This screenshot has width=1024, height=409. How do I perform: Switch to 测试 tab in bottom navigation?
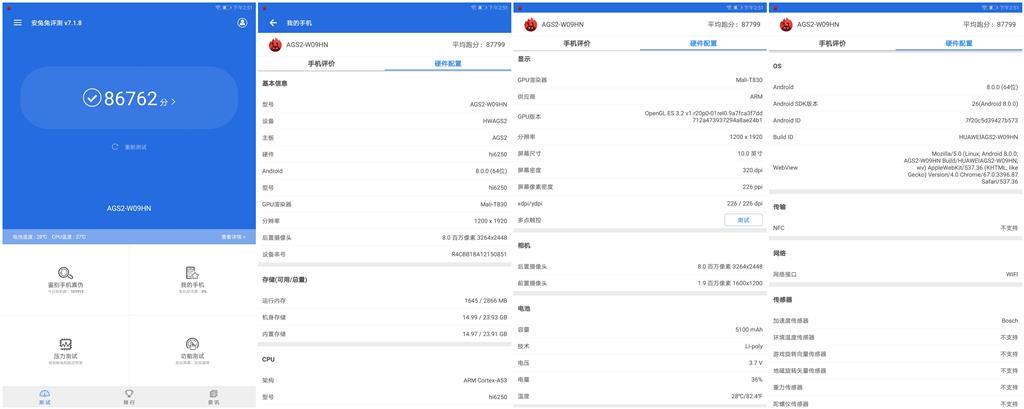coord(44,396)
